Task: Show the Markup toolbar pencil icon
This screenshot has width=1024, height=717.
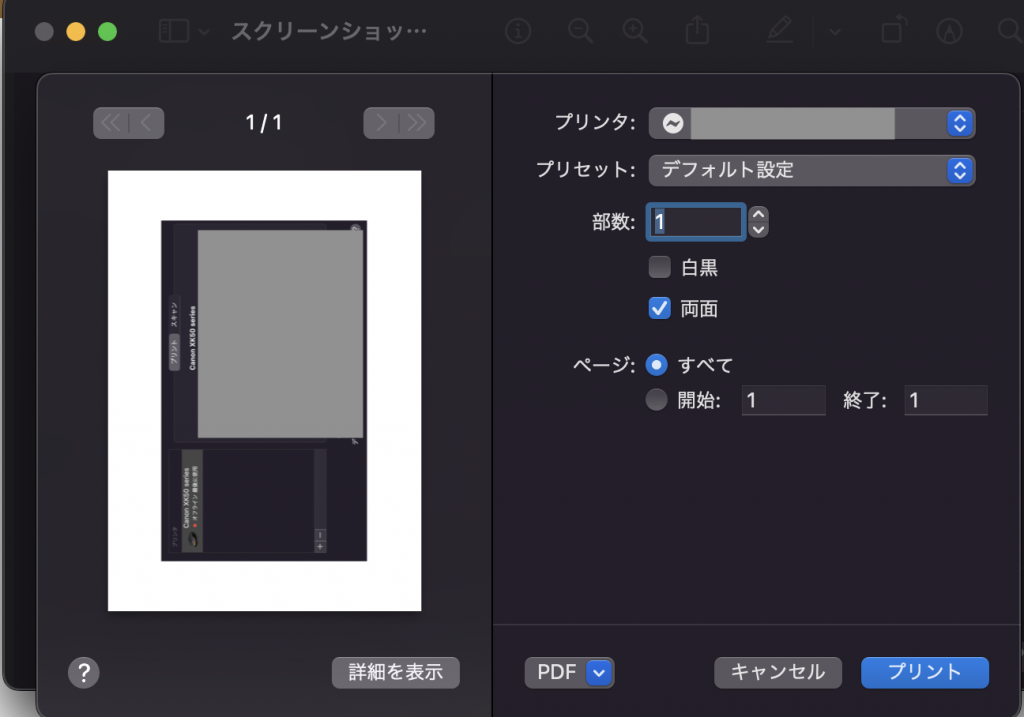Action: pyautogui.click(x=780, y=31)
